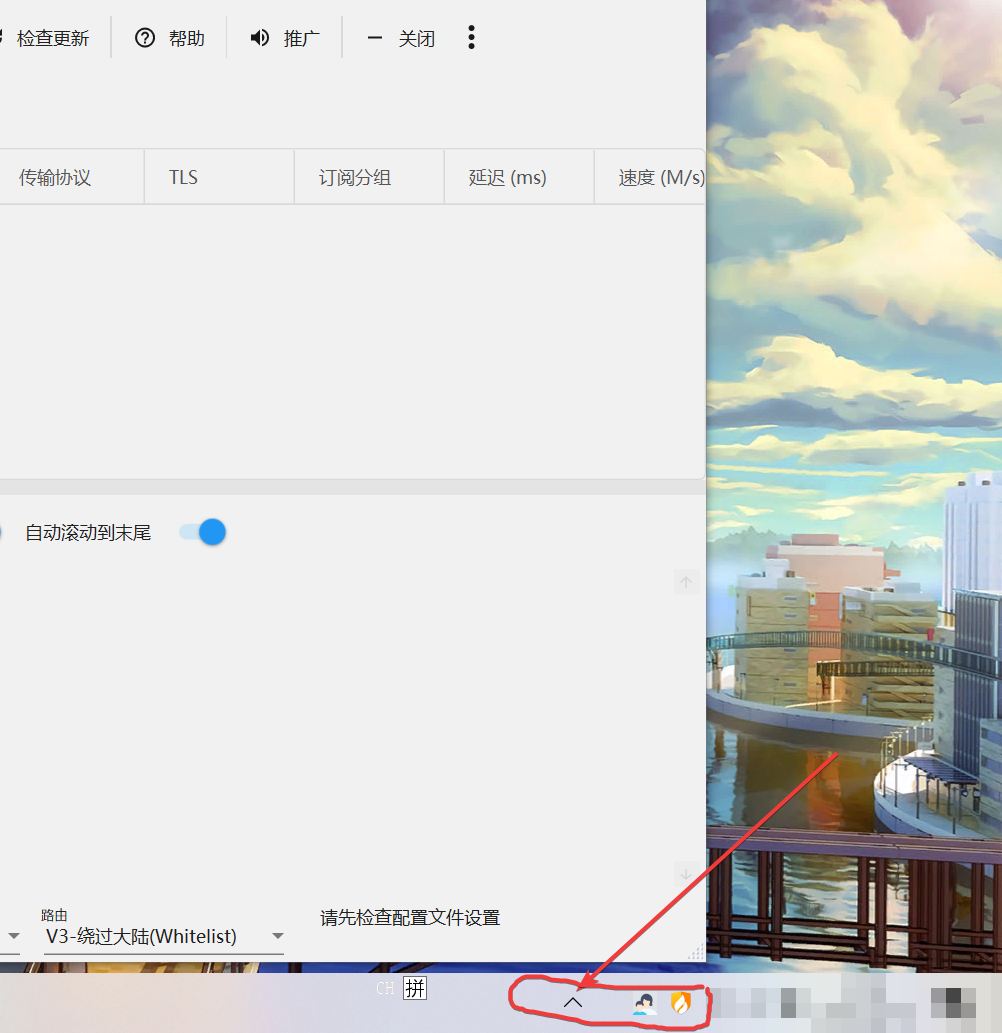Click the 拼 input method indicator
This screenshot has height=1033, width=1002.
(415, 989)
